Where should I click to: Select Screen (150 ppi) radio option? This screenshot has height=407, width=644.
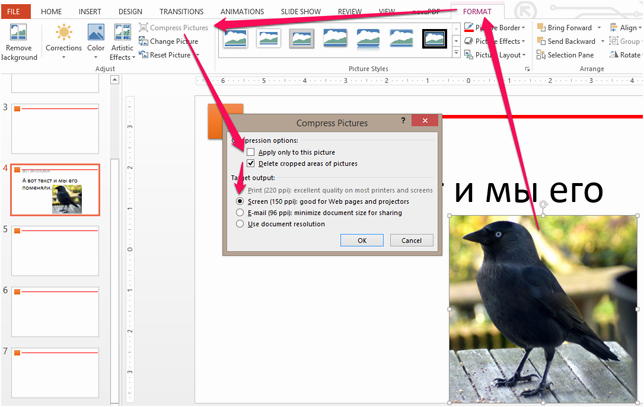pos(240,201)
